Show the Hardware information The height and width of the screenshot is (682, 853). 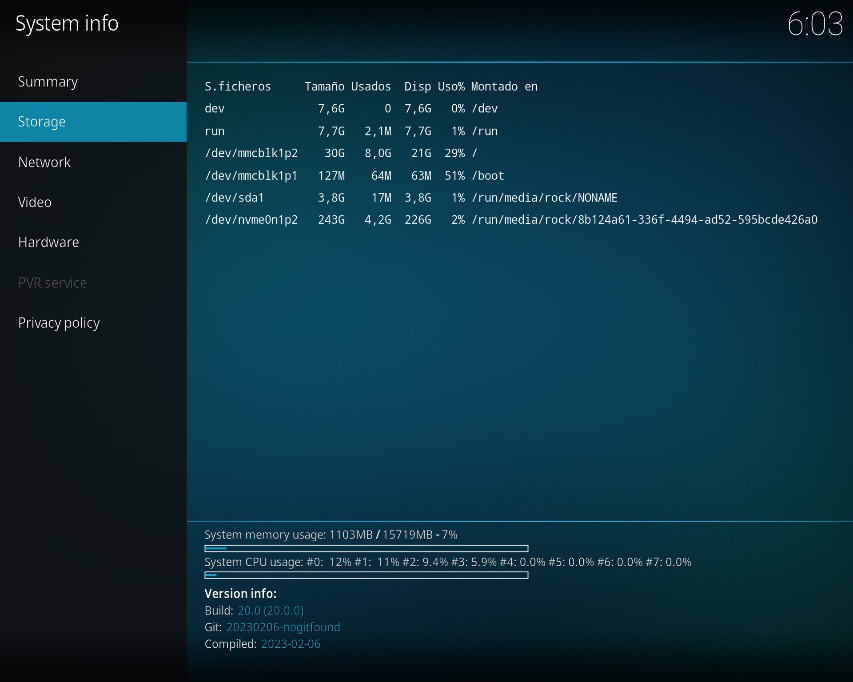pyautogui.click(x=93, y=243)
